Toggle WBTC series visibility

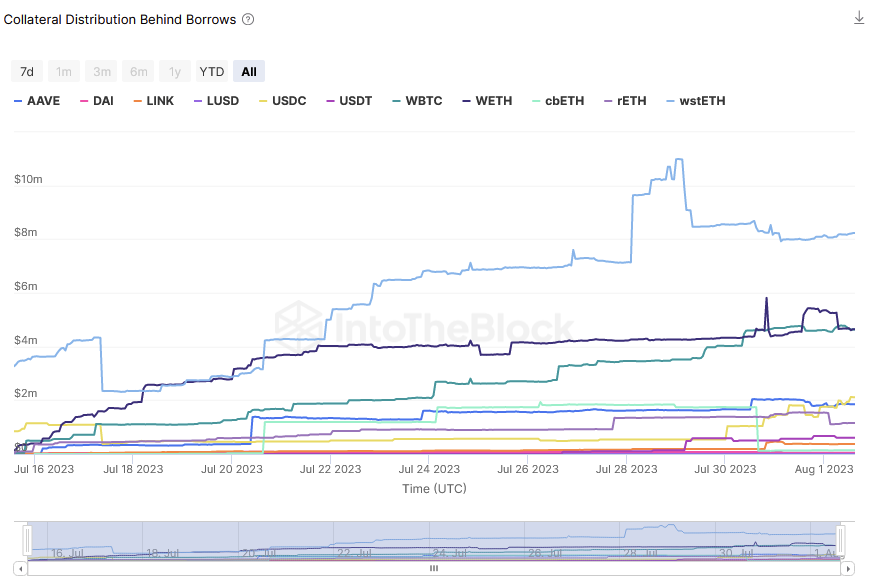pos(423,101)
